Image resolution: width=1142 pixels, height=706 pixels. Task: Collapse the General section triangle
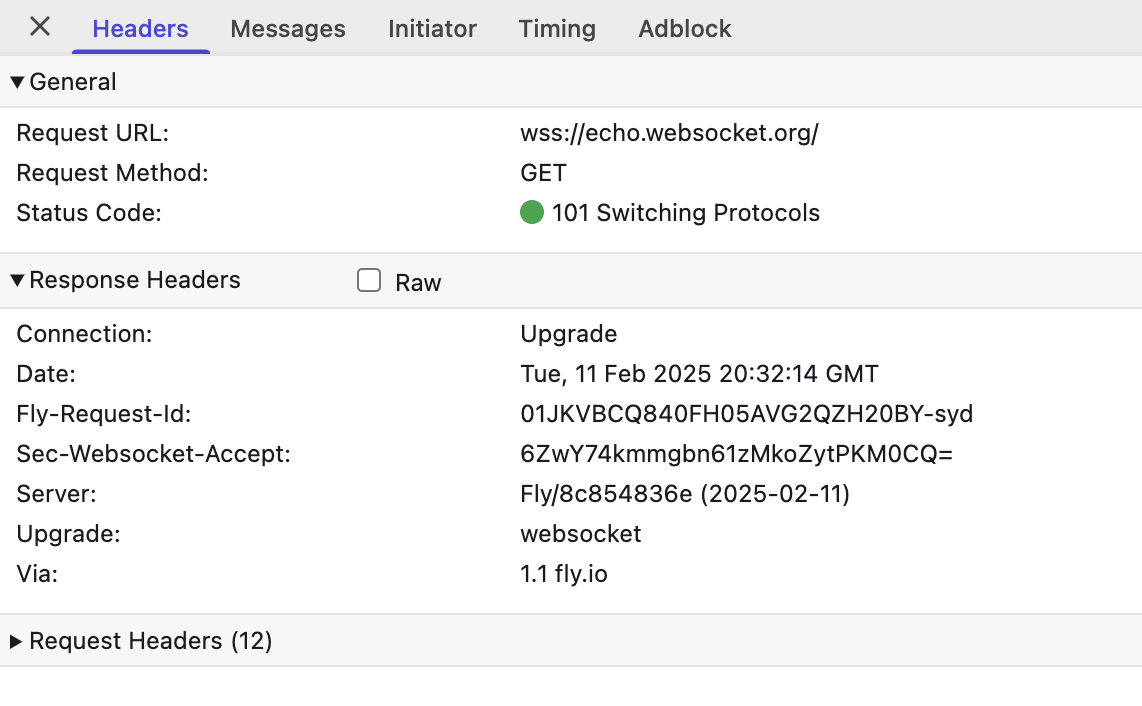[x=17, y=82]
